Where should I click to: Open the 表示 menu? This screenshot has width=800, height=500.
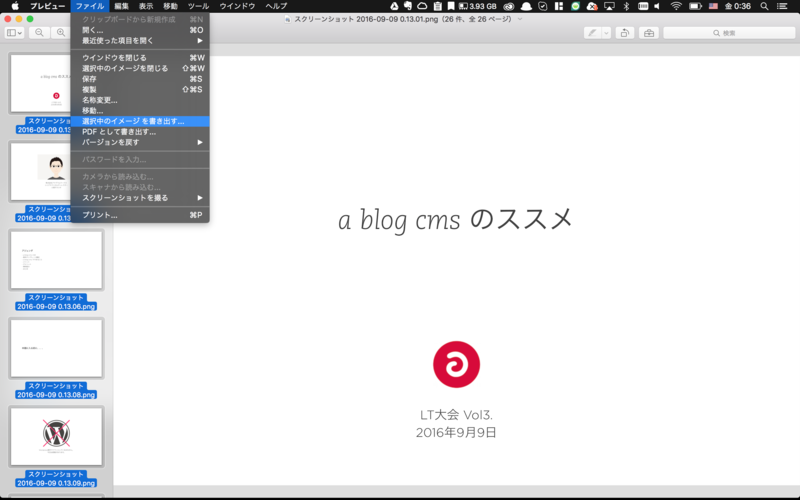click(x=146, y=6)
